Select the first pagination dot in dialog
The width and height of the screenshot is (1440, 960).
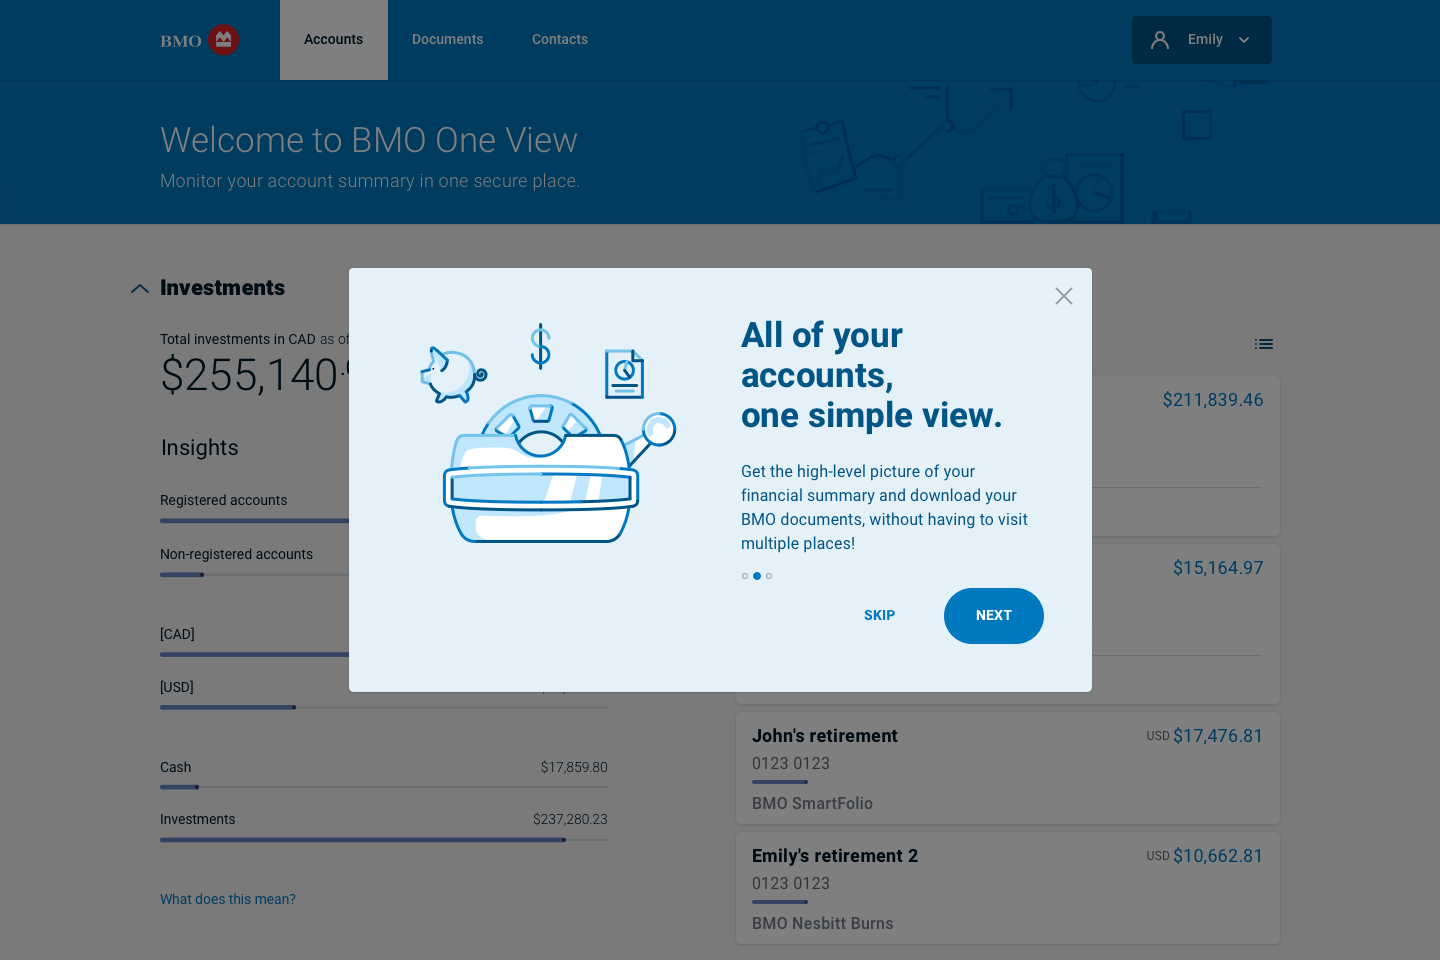[x=745, y=576]
